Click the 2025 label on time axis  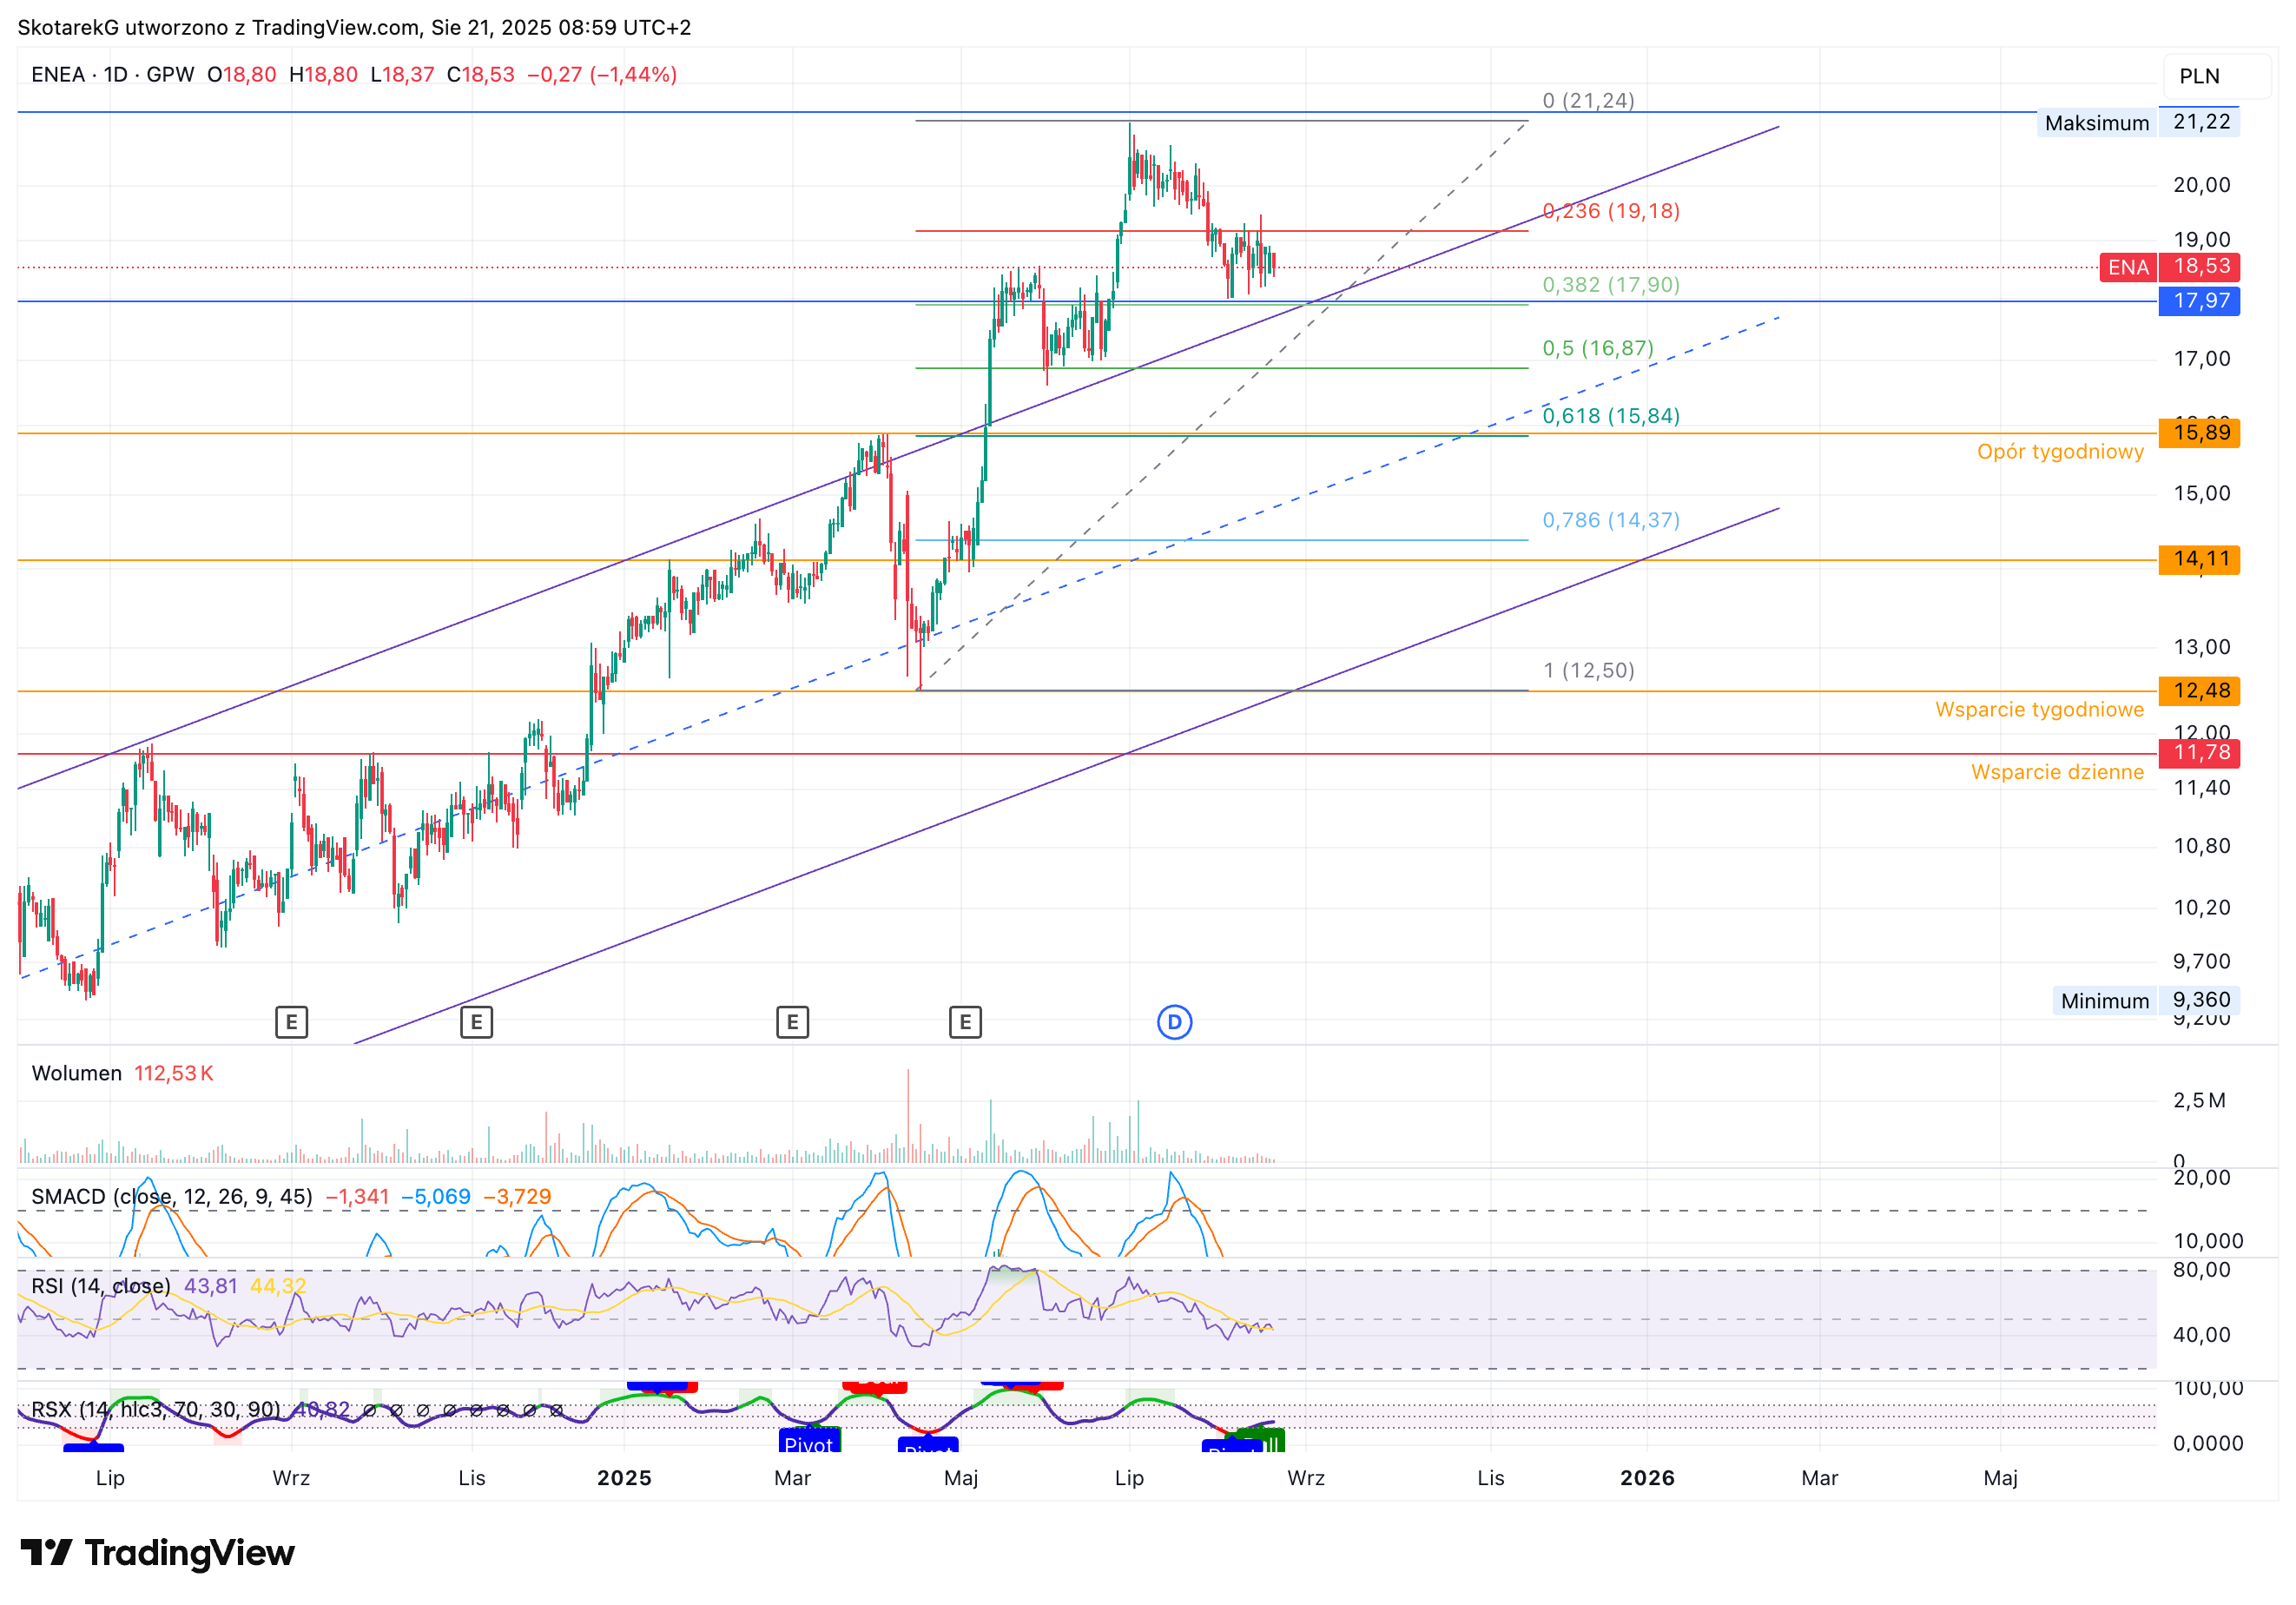[624, 1478]
